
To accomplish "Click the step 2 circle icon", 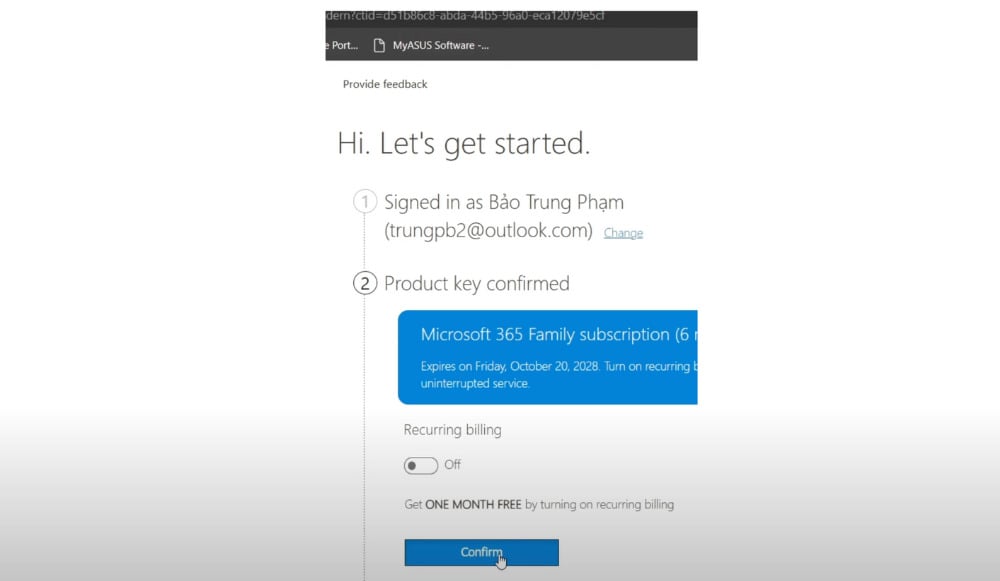I will (x=365, y=283).
